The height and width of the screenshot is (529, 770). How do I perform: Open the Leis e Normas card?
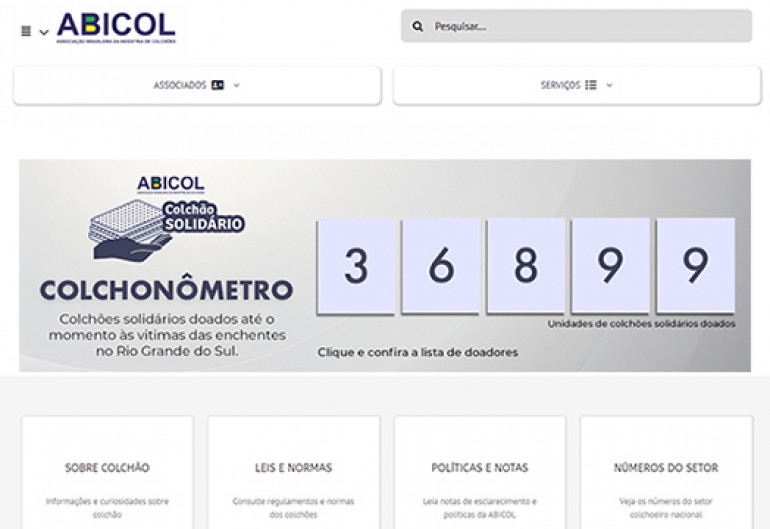pyautogui.click(x=293, y=468)
